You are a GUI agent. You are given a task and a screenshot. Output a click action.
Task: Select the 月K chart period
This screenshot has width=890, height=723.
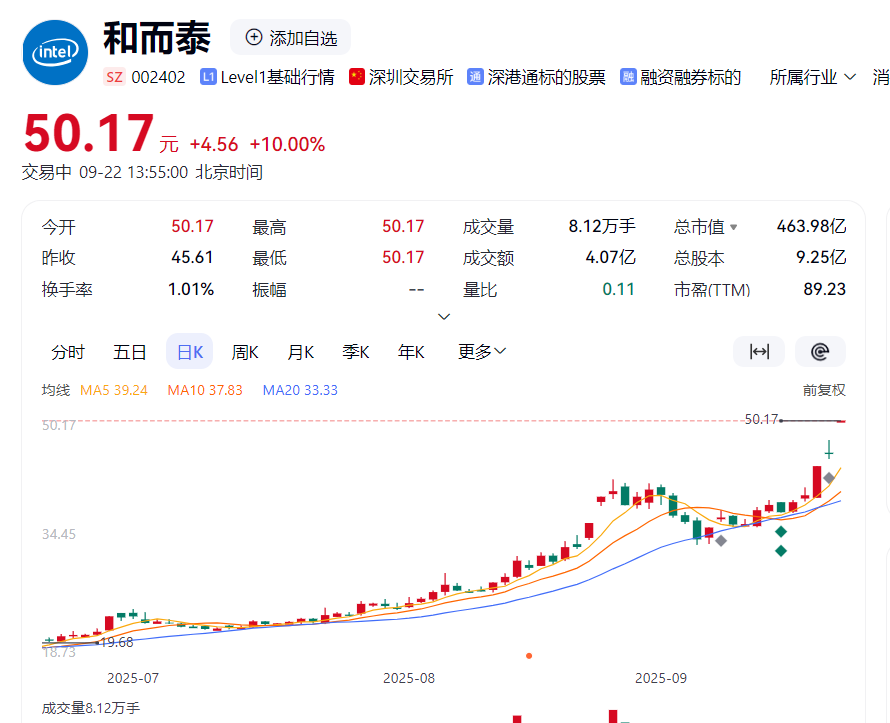point(301,352)
